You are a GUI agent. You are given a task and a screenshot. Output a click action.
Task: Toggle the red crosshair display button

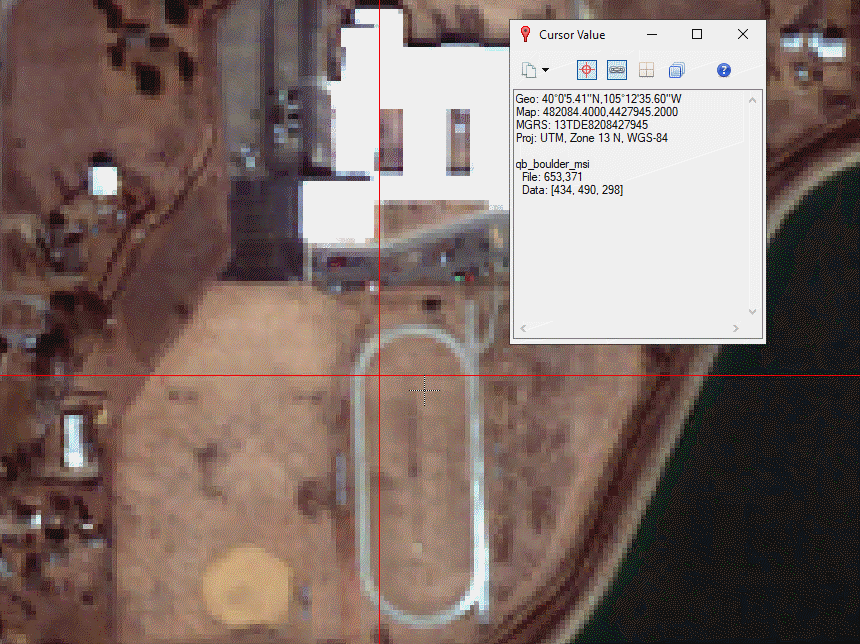(x=587, y=70)
